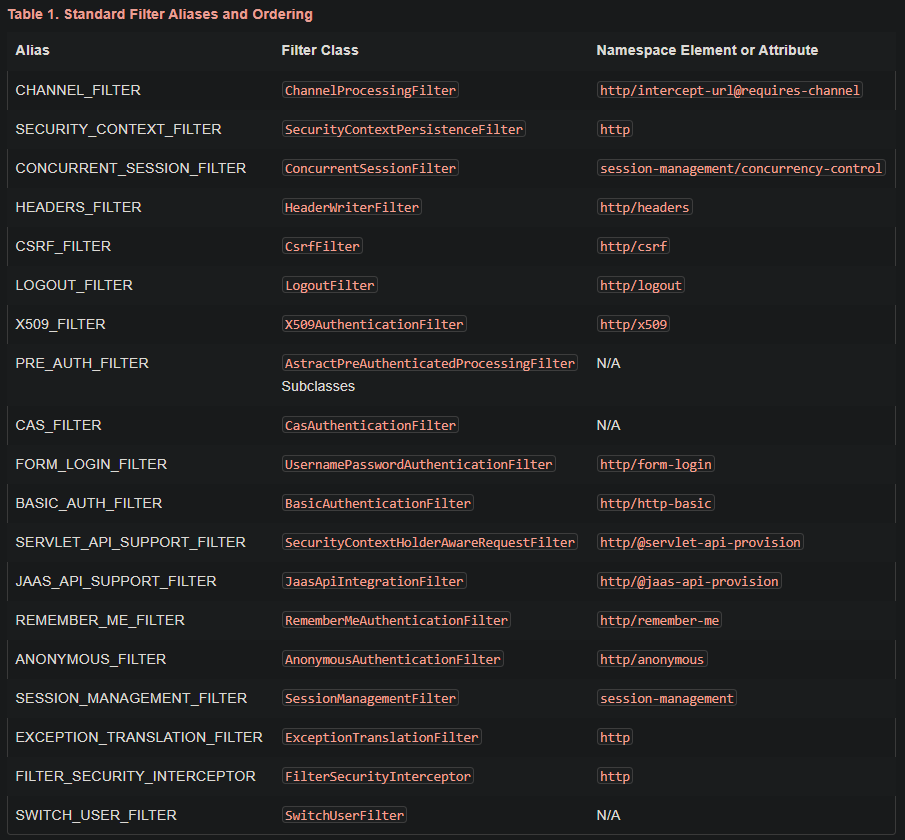Screen dimensions: 905x840
Task: Click http/@jaas-api-provision code
Action: pyautogui.click(x=689, y=581)
